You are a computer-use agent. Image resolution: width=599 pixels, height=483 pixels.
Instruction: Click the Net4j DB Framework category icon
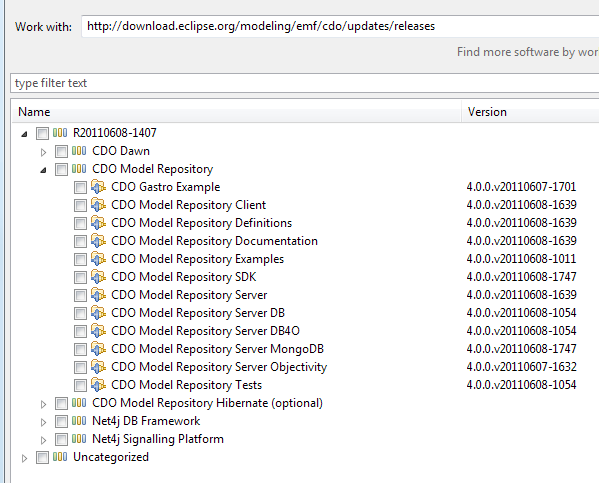coord(79,421)
